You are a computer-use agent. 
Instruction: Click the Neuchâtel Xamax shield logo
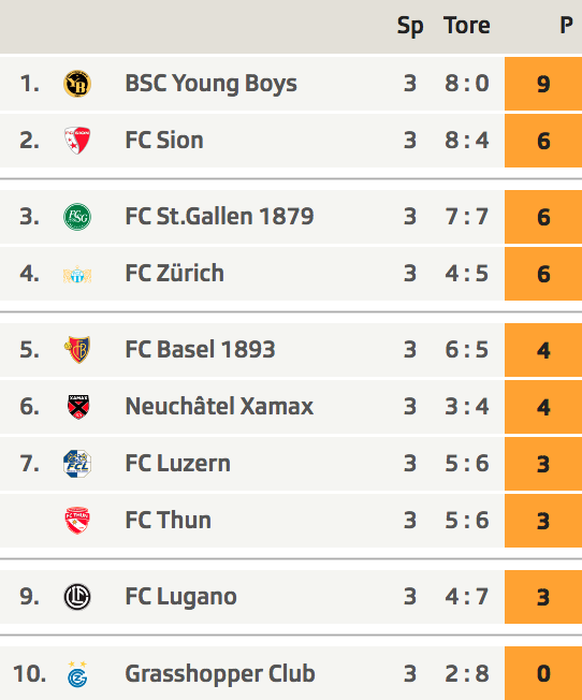click(78, 407)
